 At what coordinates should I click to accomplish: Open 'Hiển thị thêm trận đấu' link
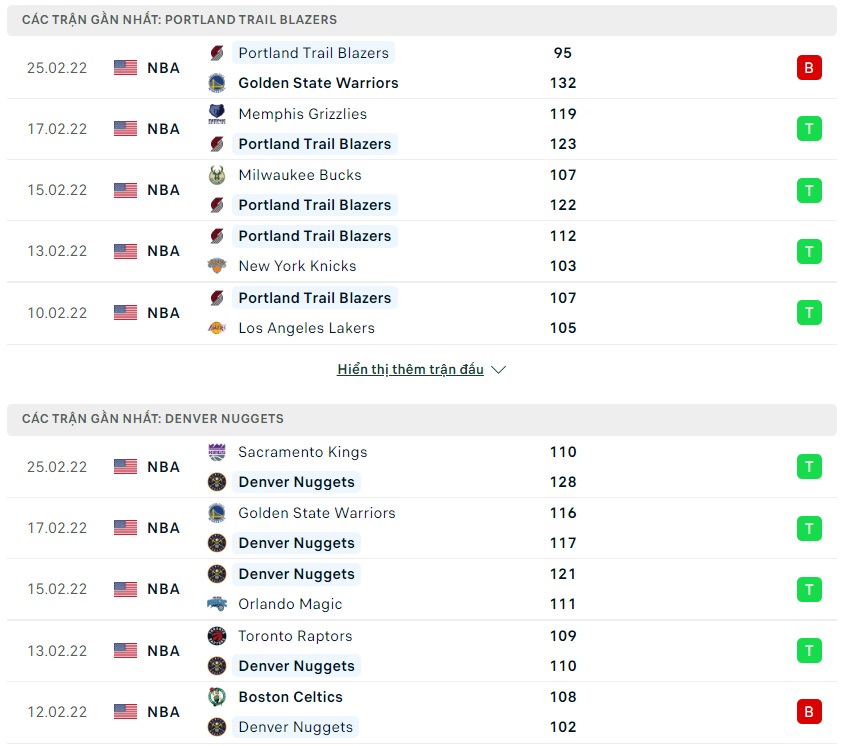(410, 370)
